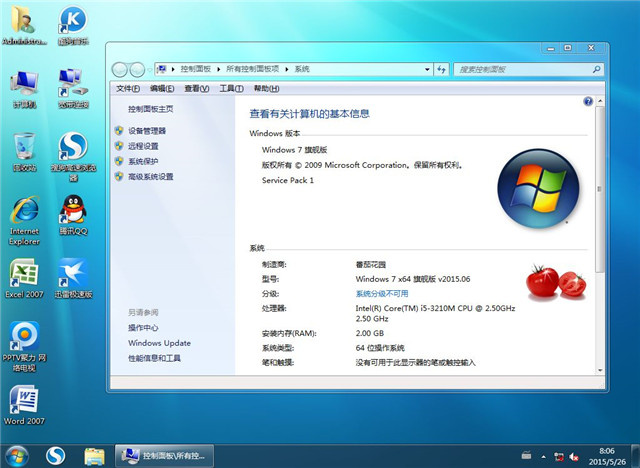Image resolution: width=640 pixels, height=468 pixels.
Task: Open 性能信息和工具 link
Action: coord(154,358)
